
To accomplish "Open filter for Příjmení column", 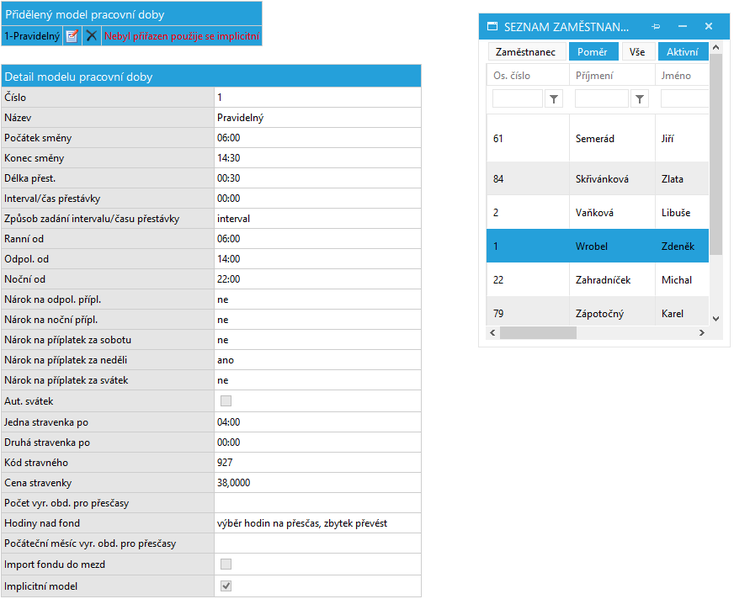I will (x=639, y=99).
